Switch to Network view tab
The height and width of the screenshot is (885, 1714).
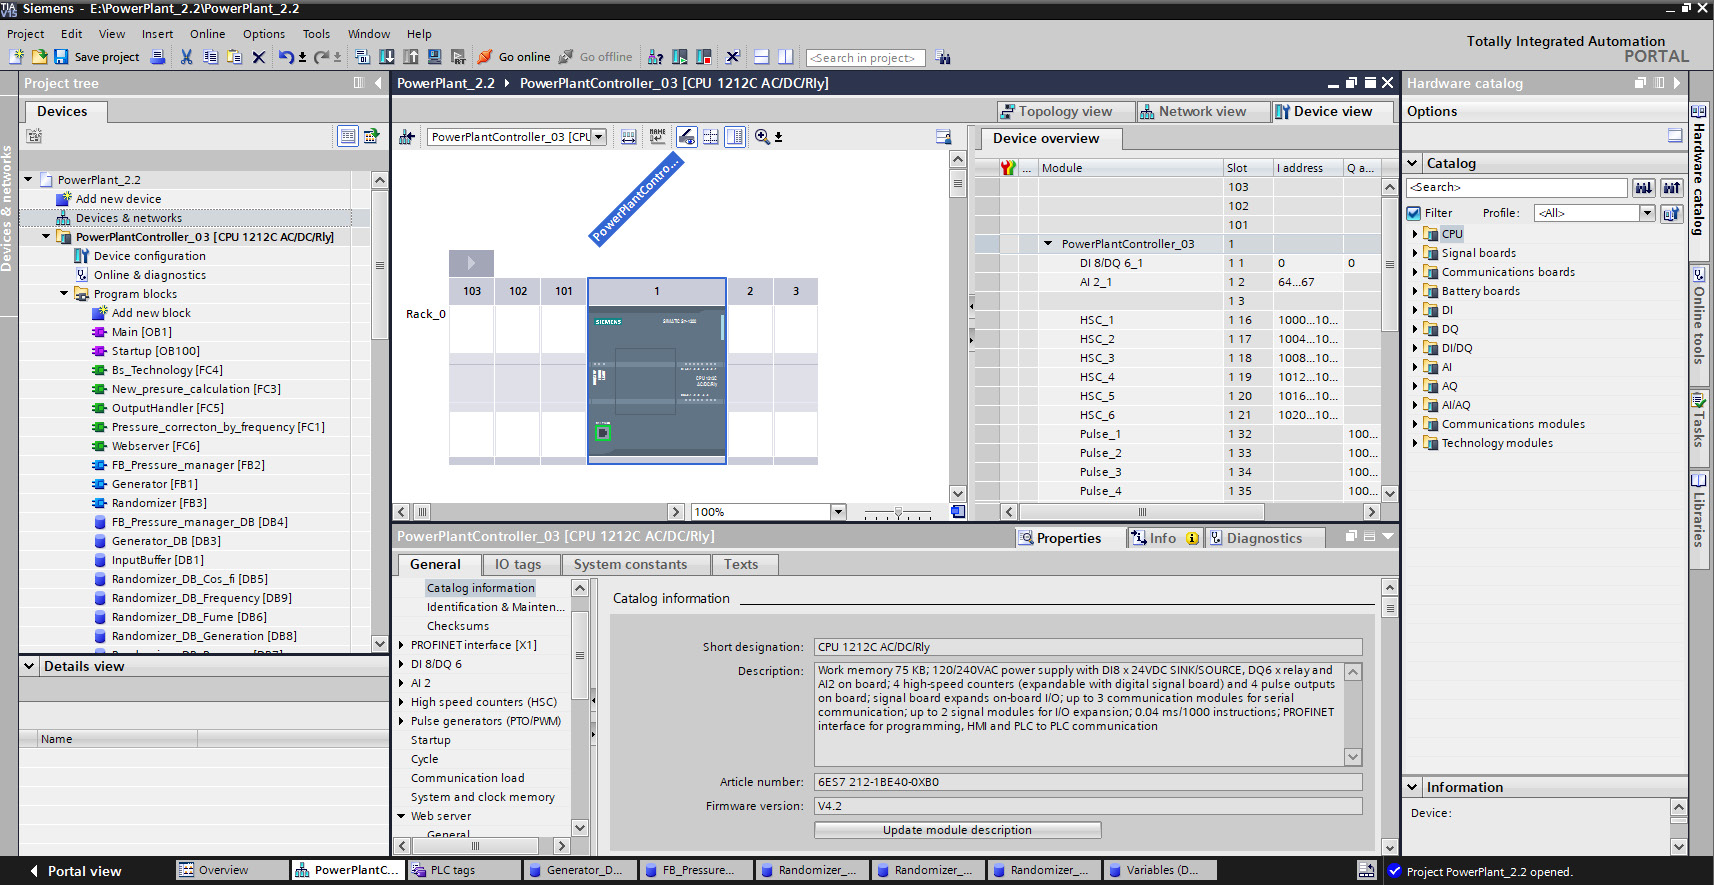(x=1203, y=112)
